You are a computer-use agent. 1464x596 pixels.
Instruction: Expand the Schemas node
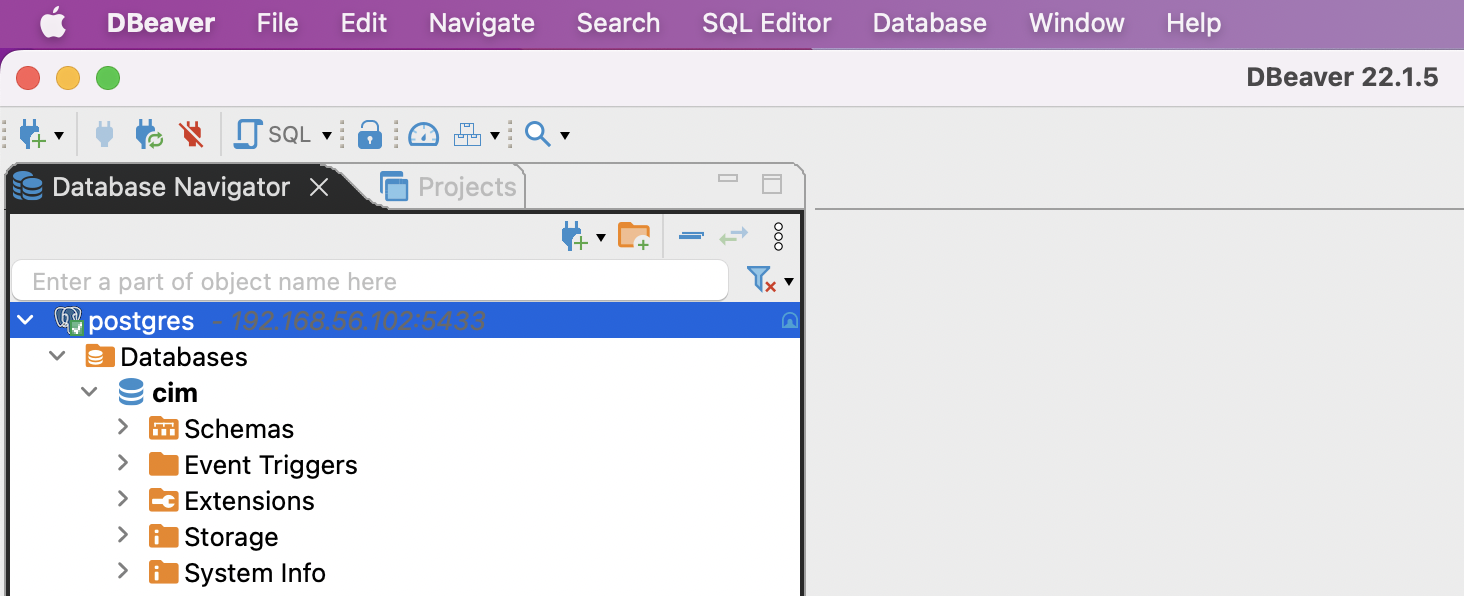[x=123, y=428]
